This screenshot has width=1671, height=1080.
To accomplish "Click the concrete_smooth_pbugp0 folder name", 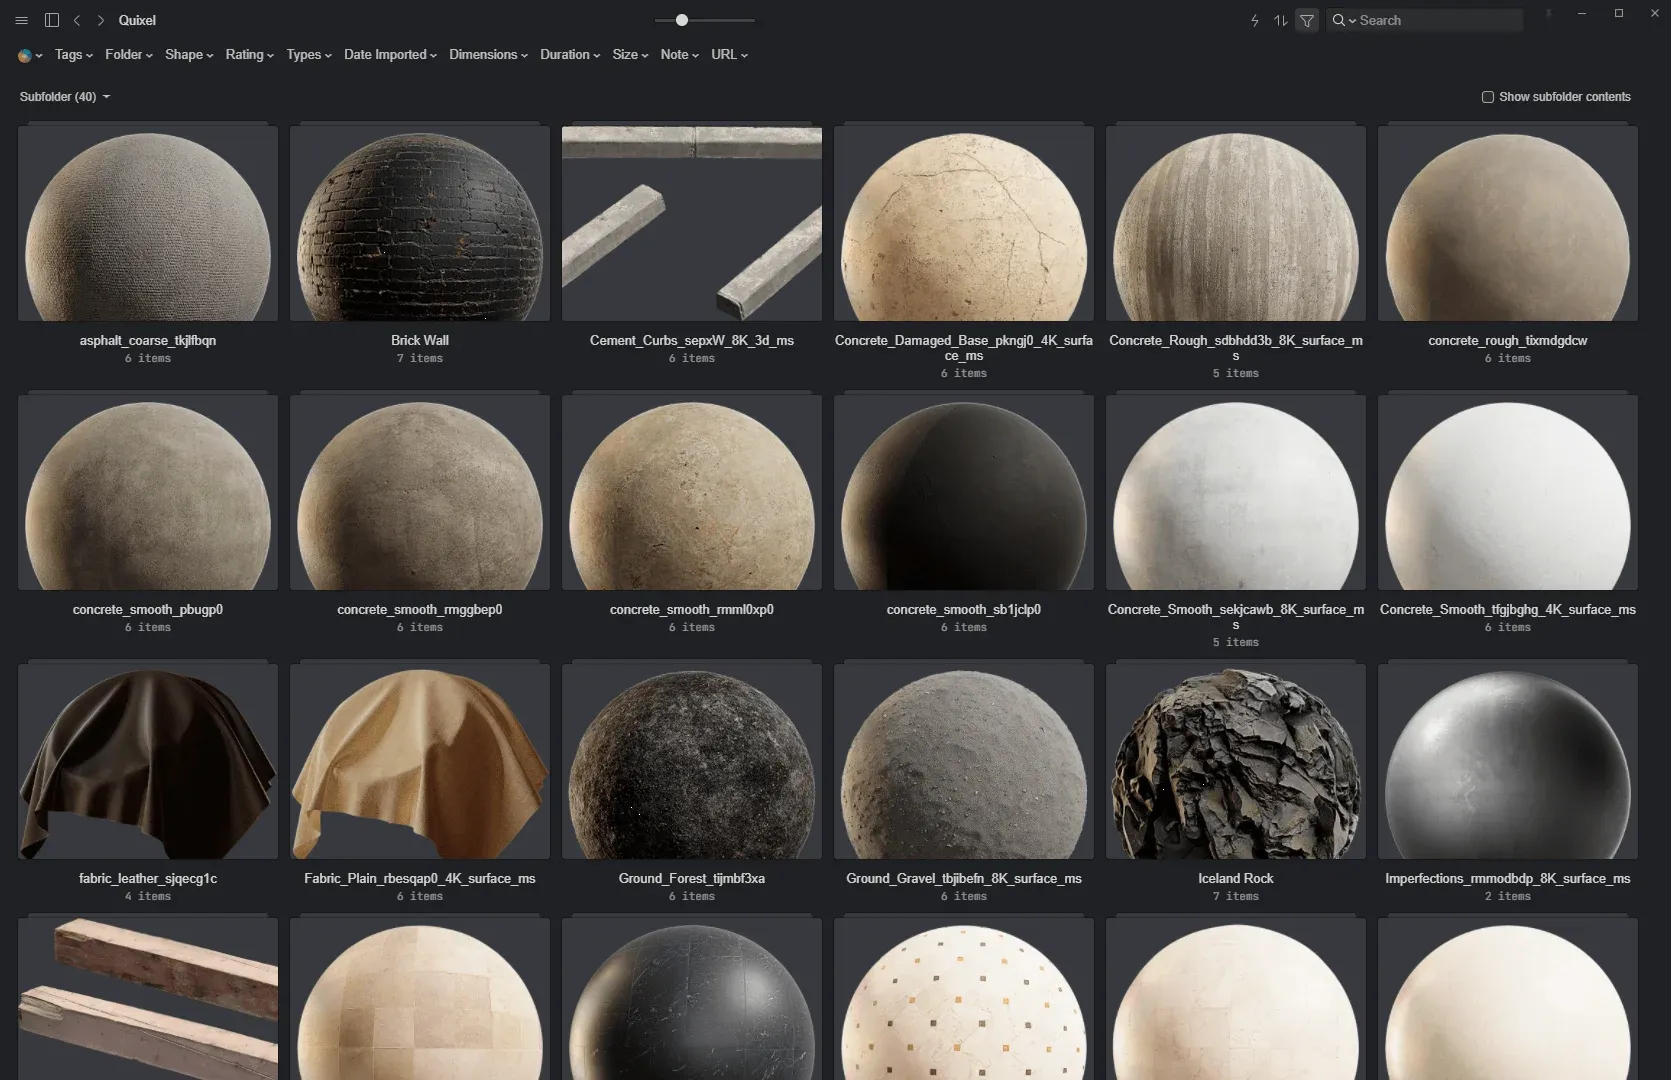I will [148, 610].
